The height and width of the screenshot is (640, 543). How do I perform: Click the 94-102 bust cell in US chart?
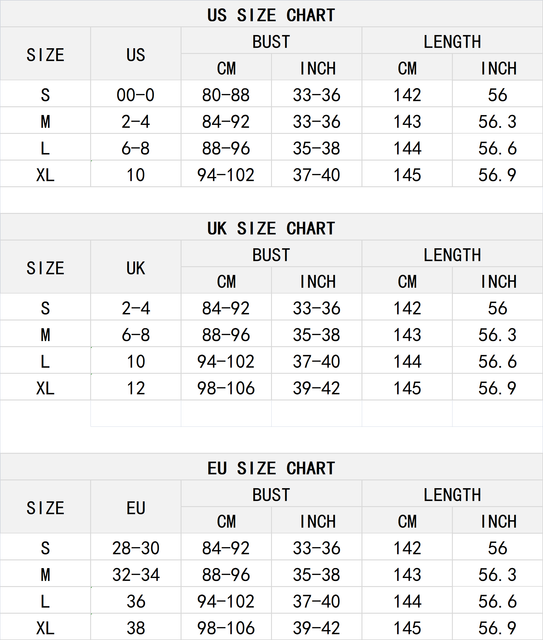click(226, 175)
